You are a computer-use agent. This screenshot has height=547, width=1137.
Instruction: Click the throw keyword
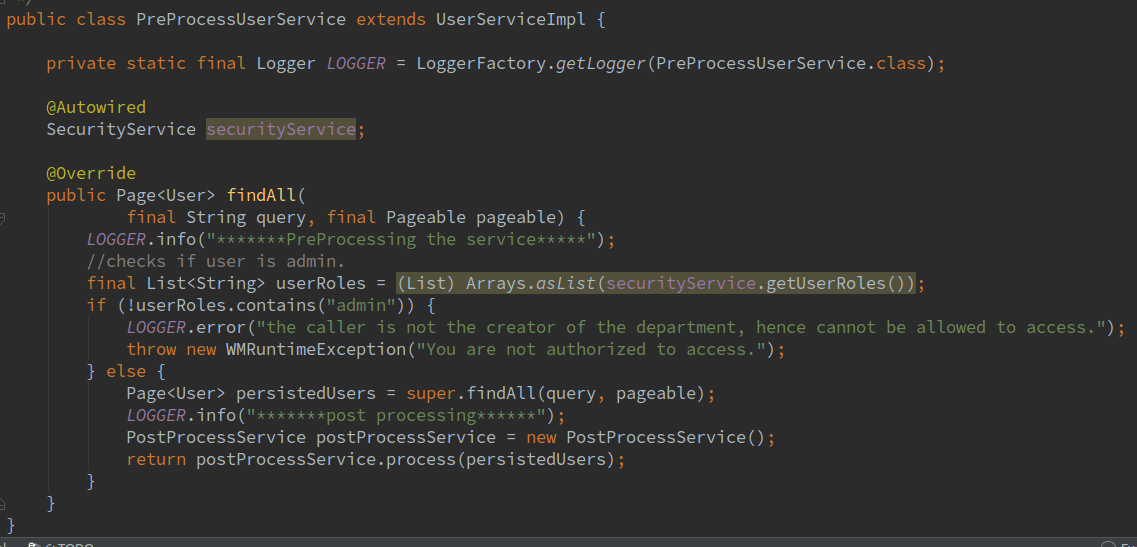[x=151, y=349]
